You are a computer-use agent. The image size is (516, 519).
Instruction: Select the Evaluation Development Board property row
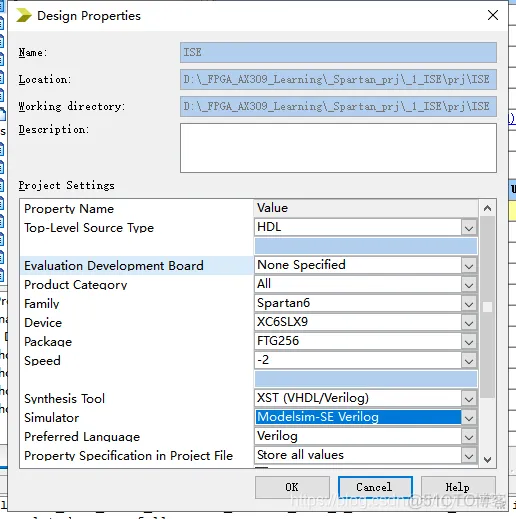pos(136,266)
